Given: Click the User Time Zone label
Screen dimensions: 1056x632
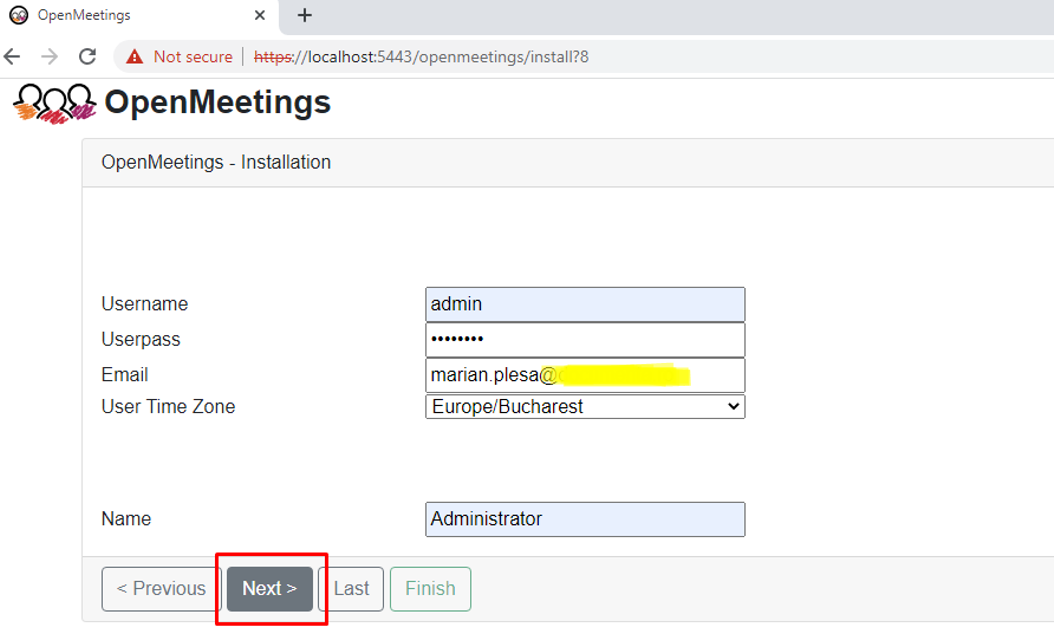Looking at the screenshot, I should click(x=168, y=407).
